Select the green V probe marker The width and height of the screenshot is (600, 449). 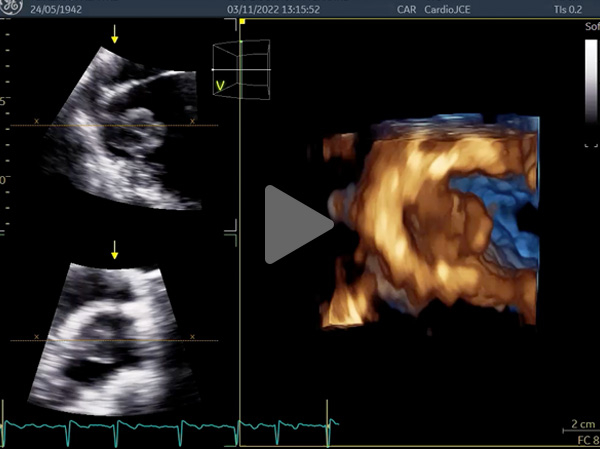pos(220,87)
